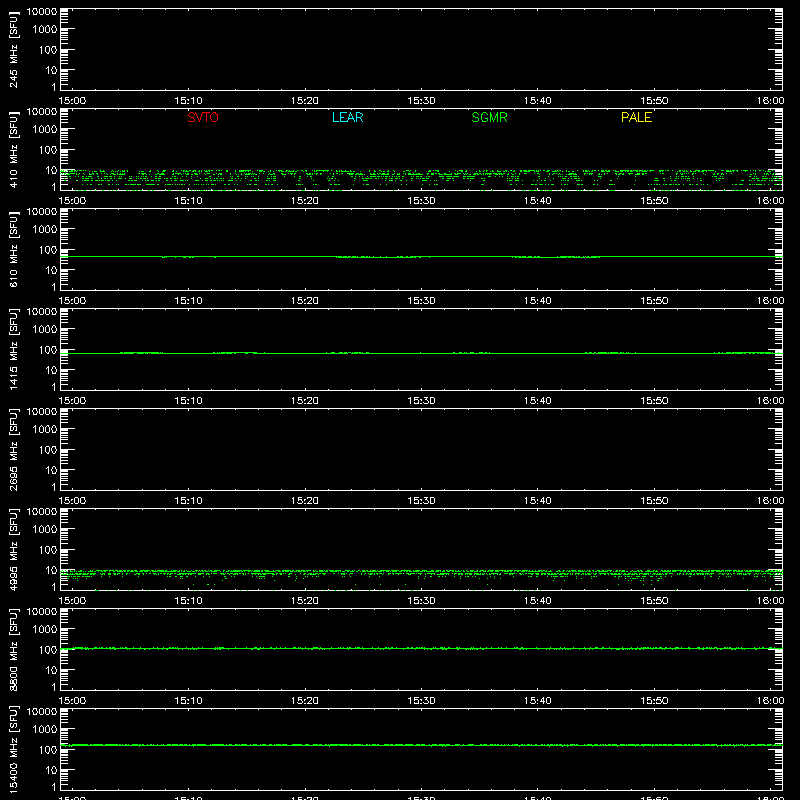This screenshot has height=800, width=800.
Task: Click 15:10 under the 4995 MHz plot
Action: point(188,601)
